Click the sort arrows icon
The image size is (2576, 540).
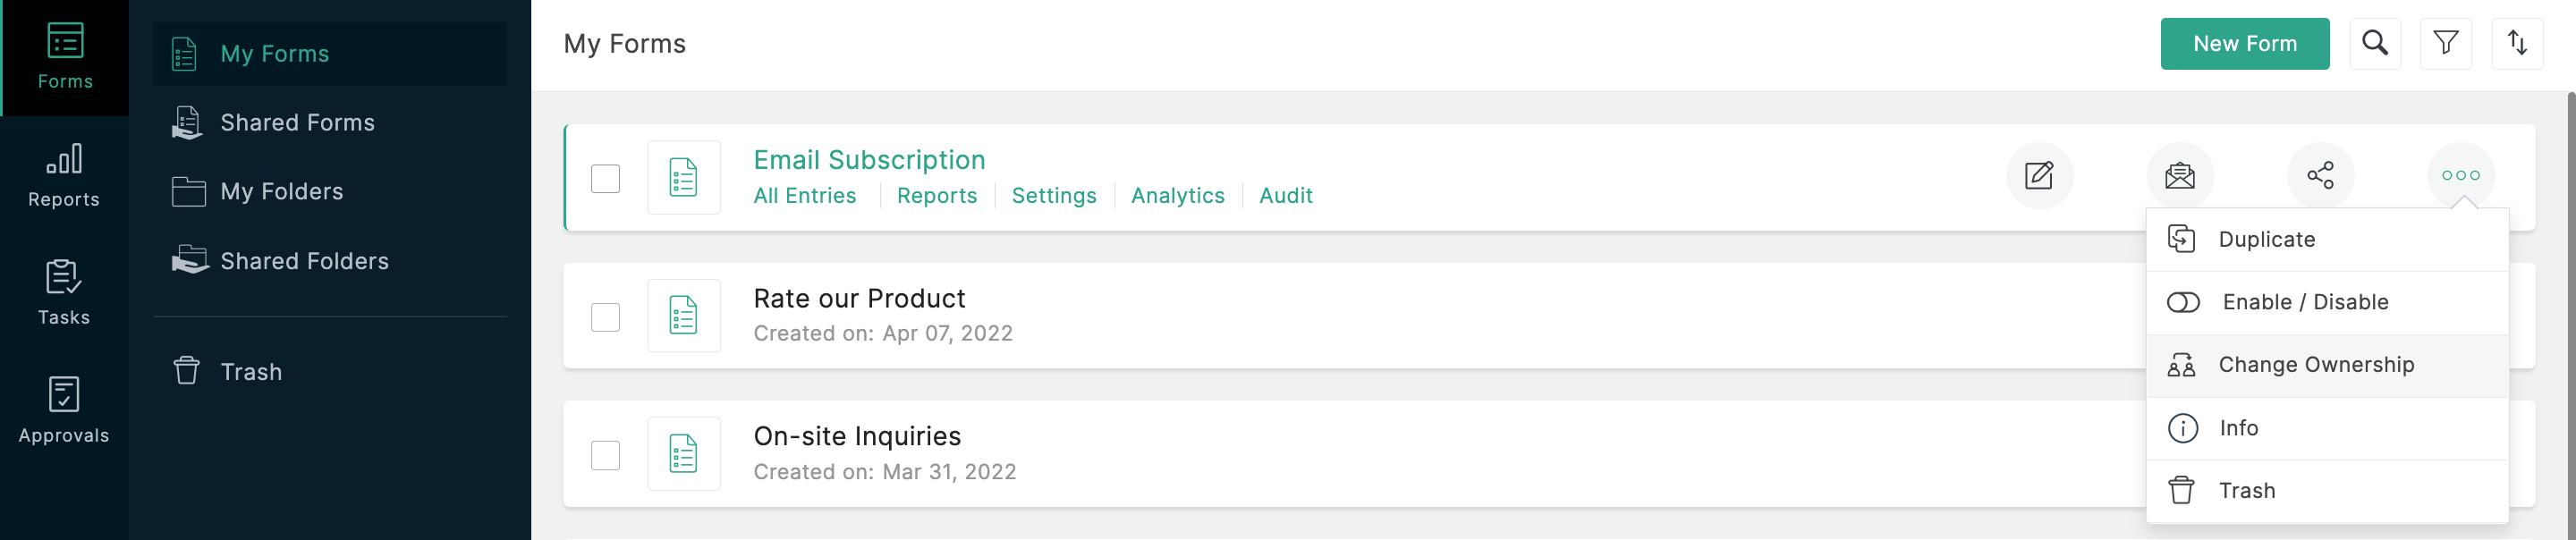point(2517,44)
